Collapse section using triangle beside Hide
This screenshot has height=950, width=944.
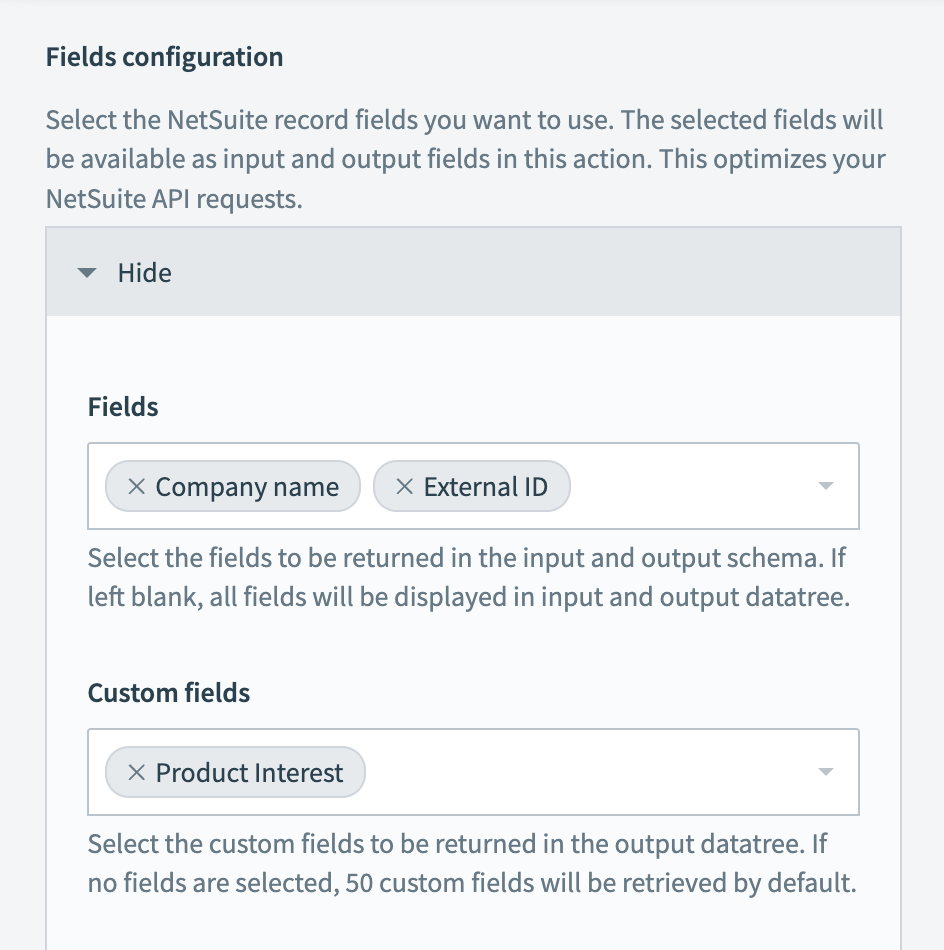(87, 273)
